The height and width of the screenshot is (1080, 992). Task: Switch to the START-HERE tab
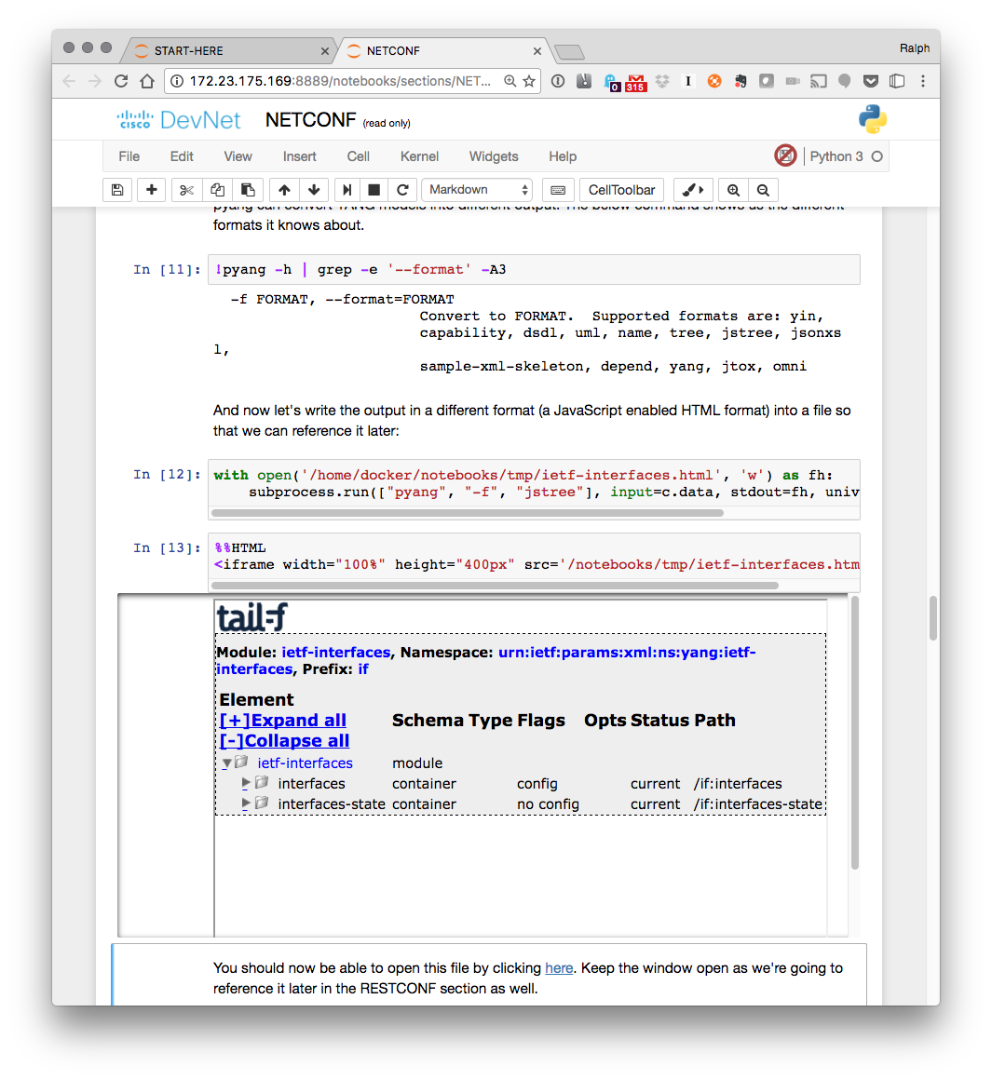click(x=227, y=51)
